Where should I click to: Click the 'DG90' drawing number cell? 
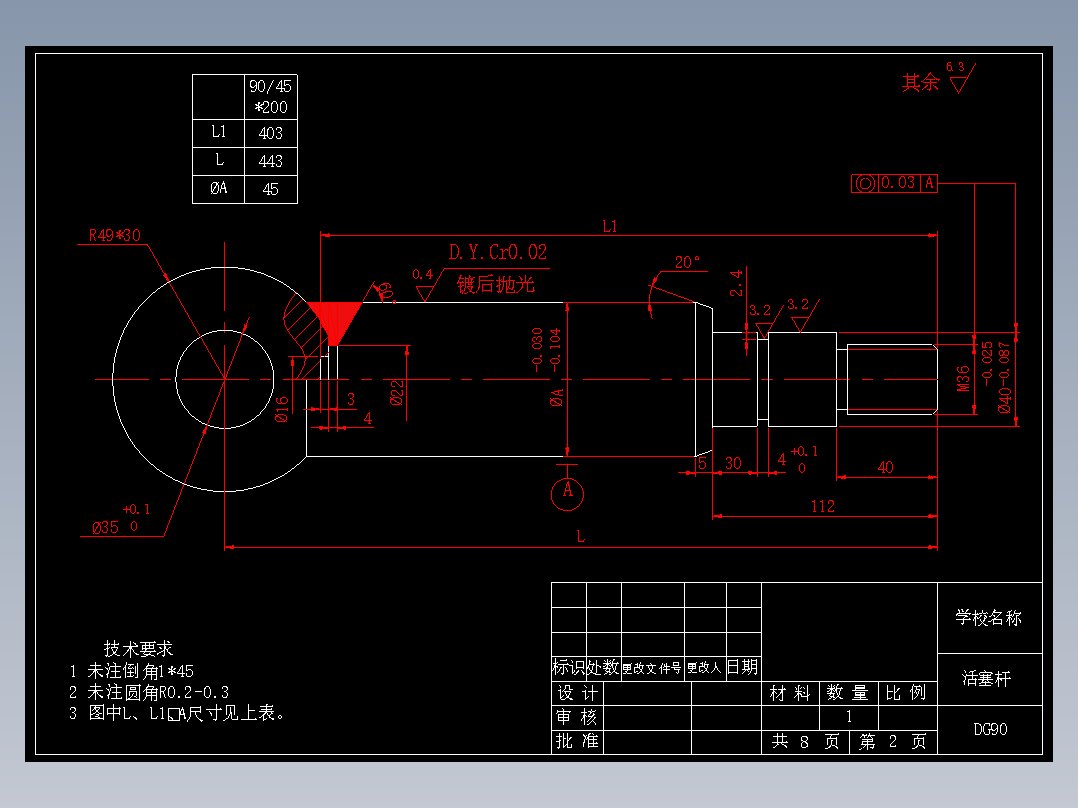pos(990,730)
